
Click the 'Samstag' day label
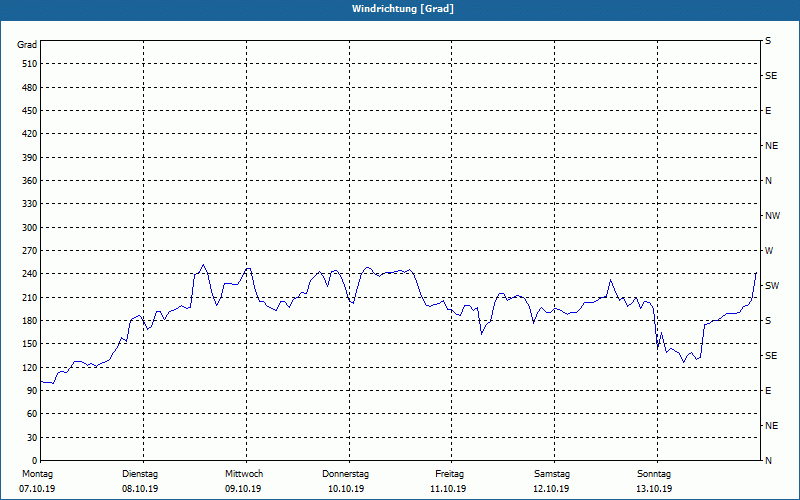pyautogui.click(x=552, y=474)
